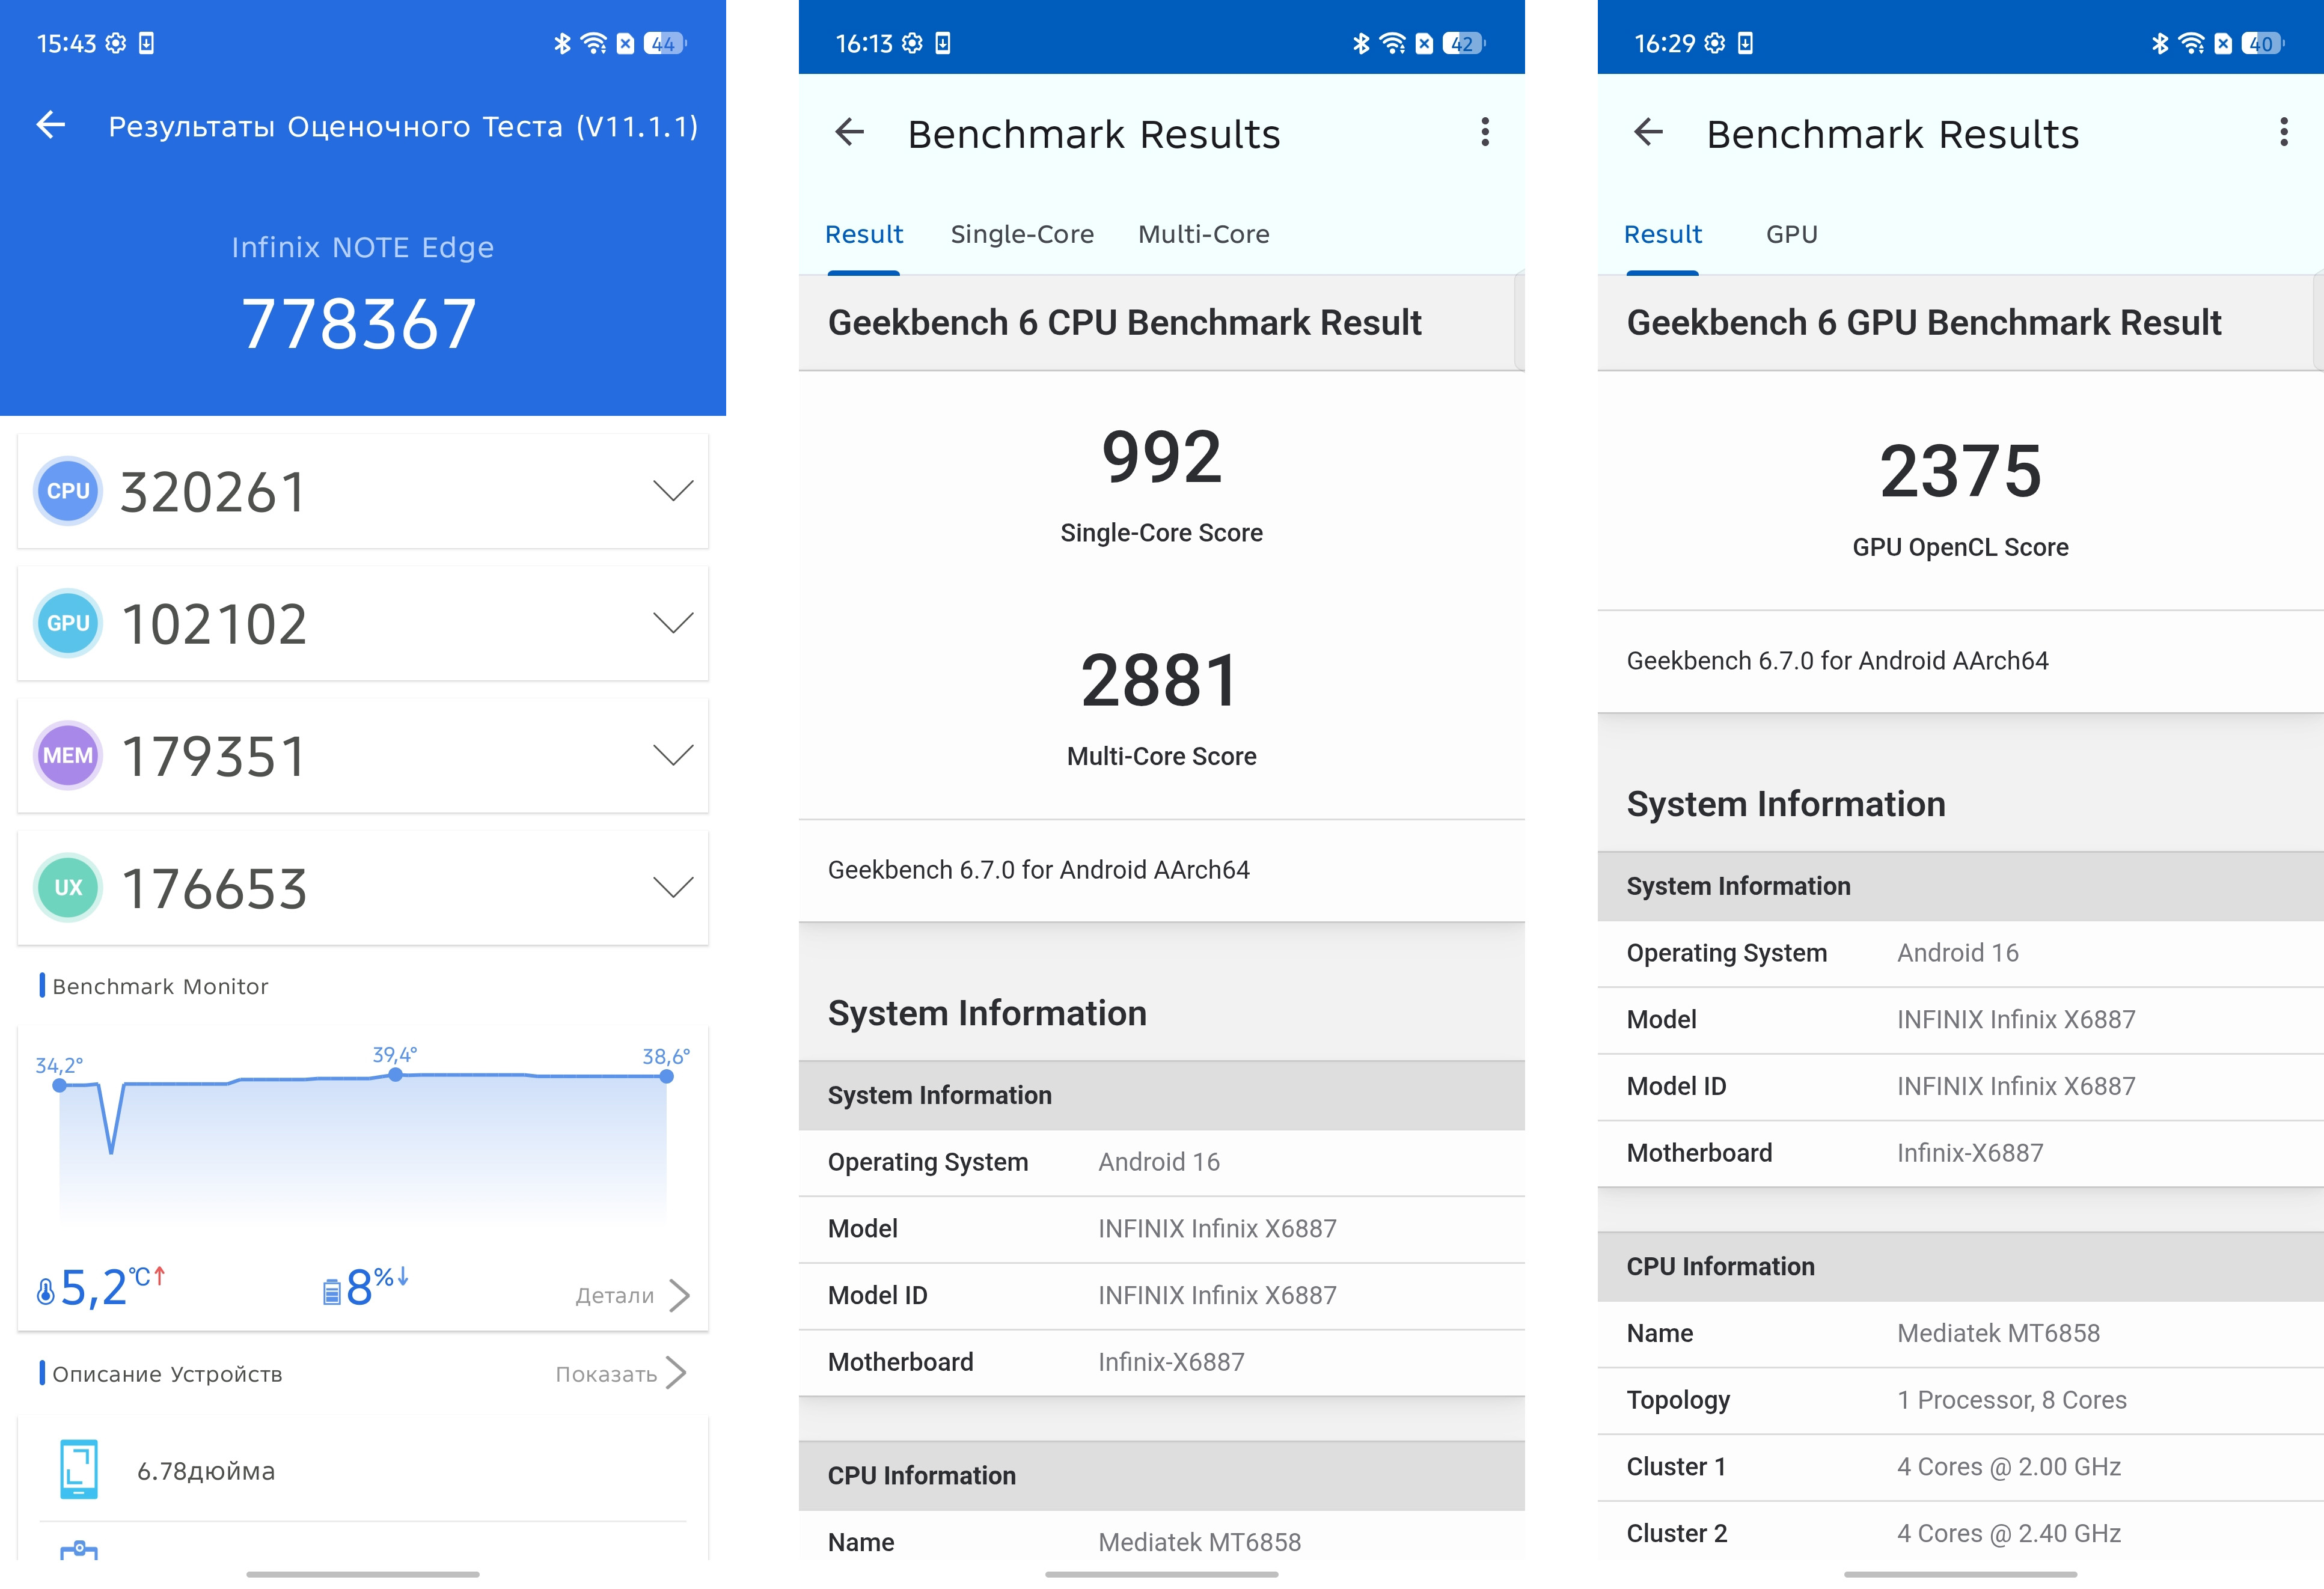Tap the GPU score badge icon
Viewport: 2324px width, 1589px height.
[x=68, y=623]
